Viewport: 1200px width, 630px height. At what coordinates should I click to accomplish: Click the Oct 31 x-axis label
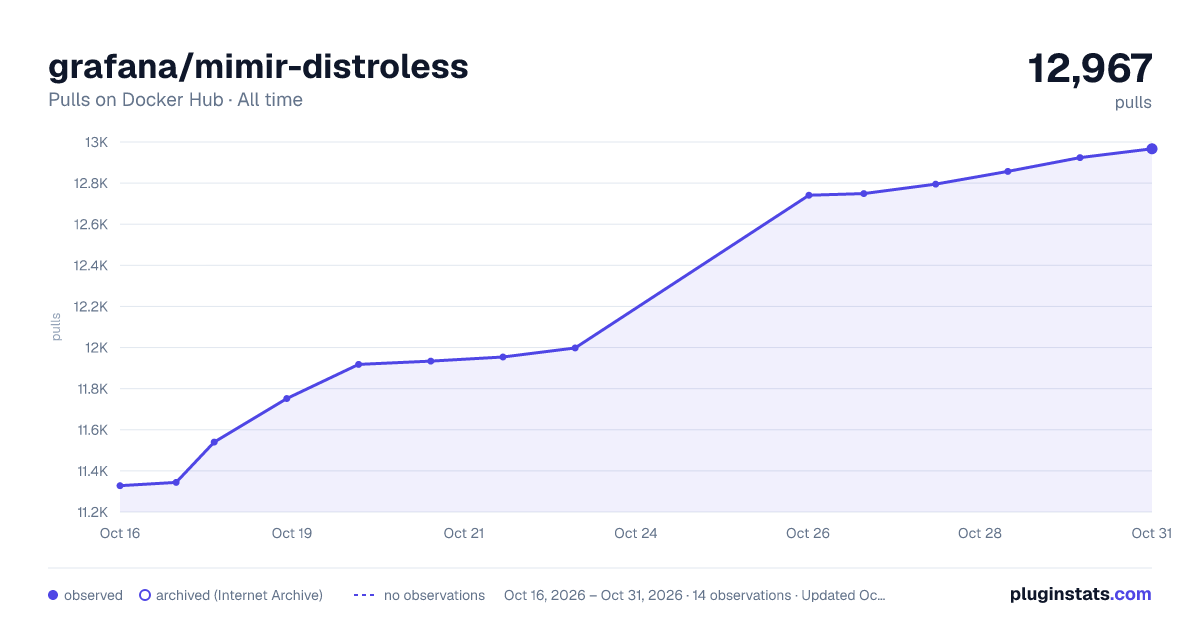[1151, 533]
